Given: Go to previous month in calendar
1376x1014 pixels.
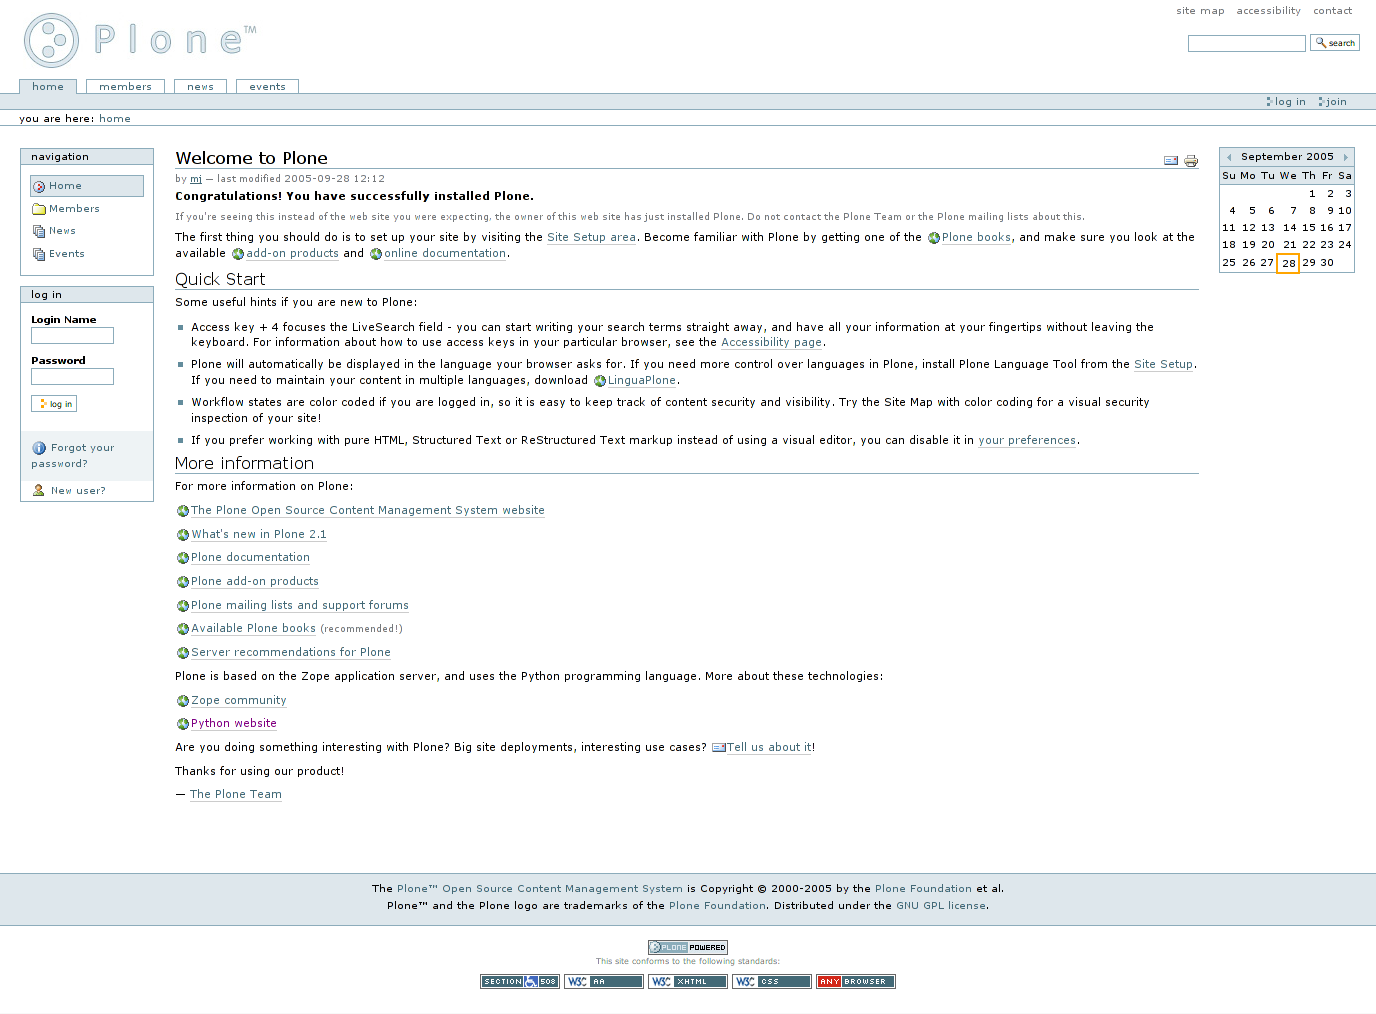Looking at the screenshot, I should tap(1229, 157).
